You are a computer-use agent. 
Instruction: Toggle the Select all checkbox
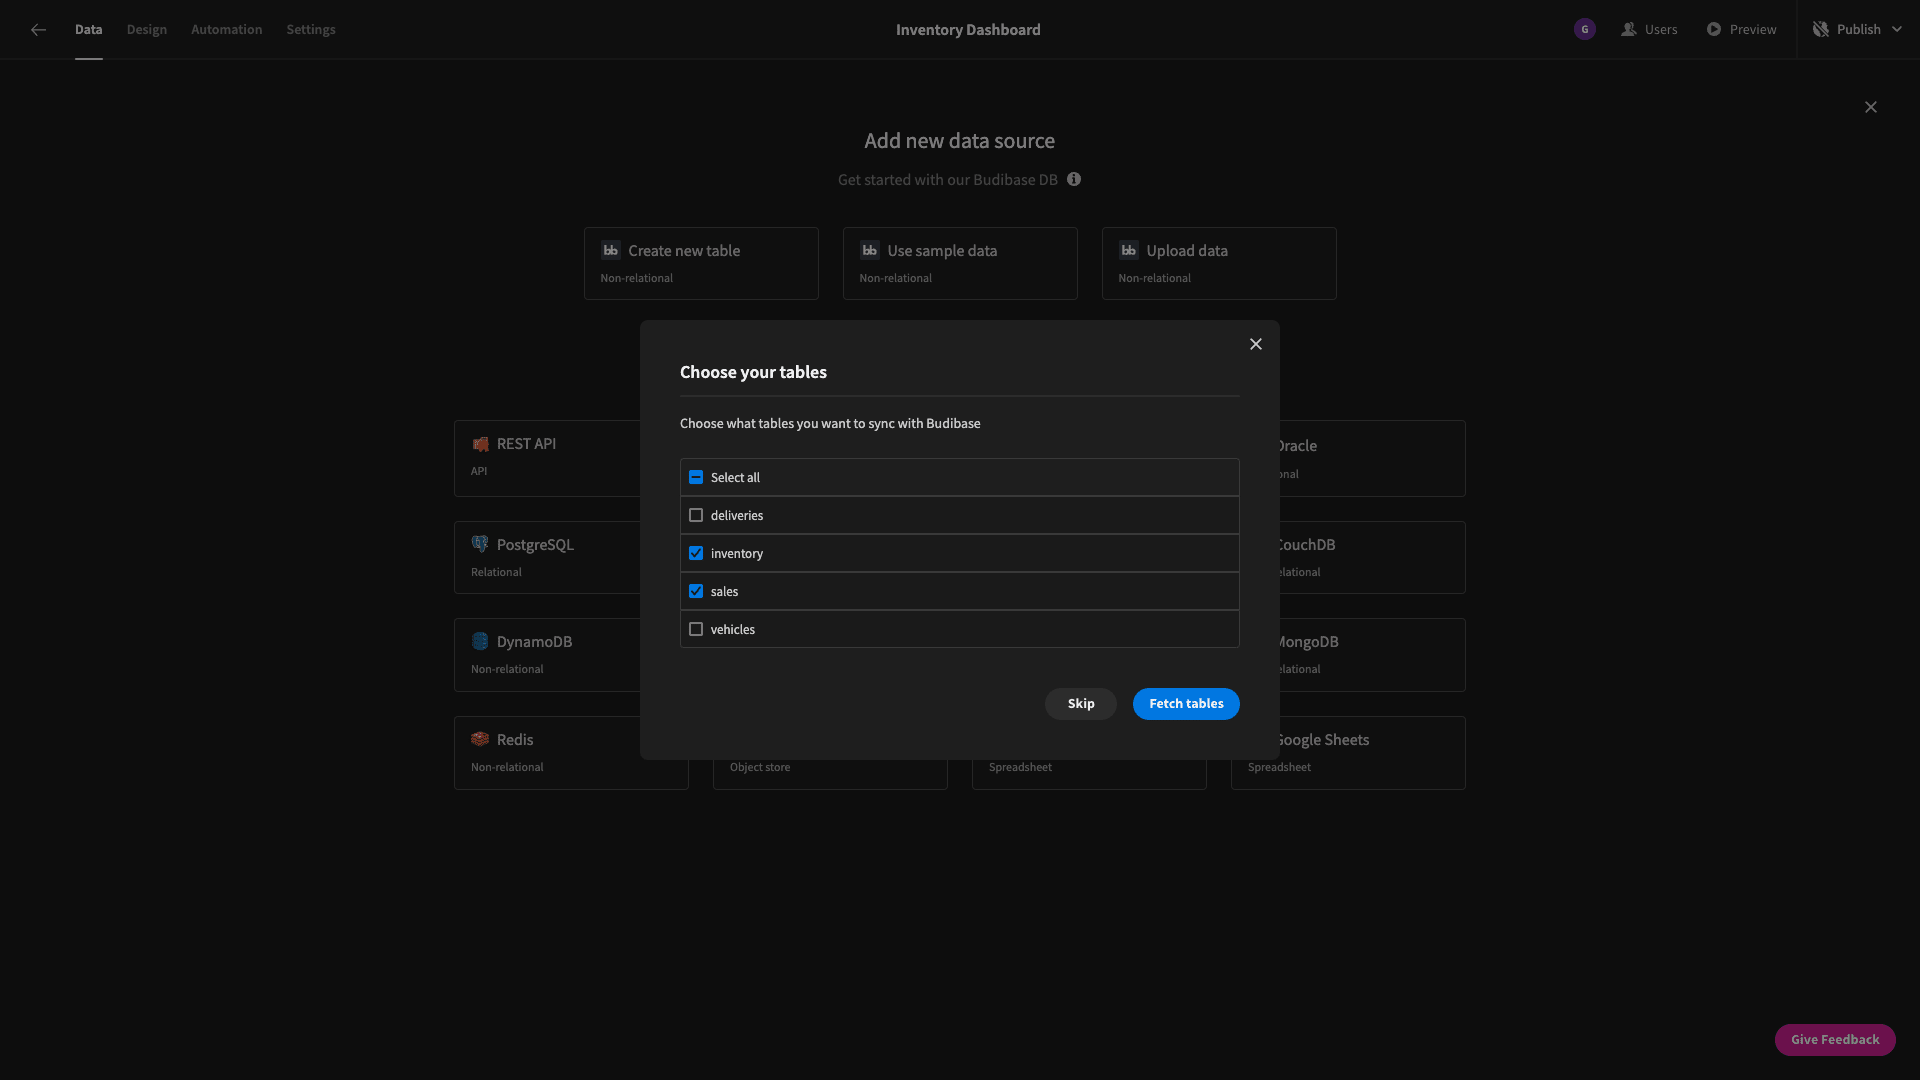point(696,477)
